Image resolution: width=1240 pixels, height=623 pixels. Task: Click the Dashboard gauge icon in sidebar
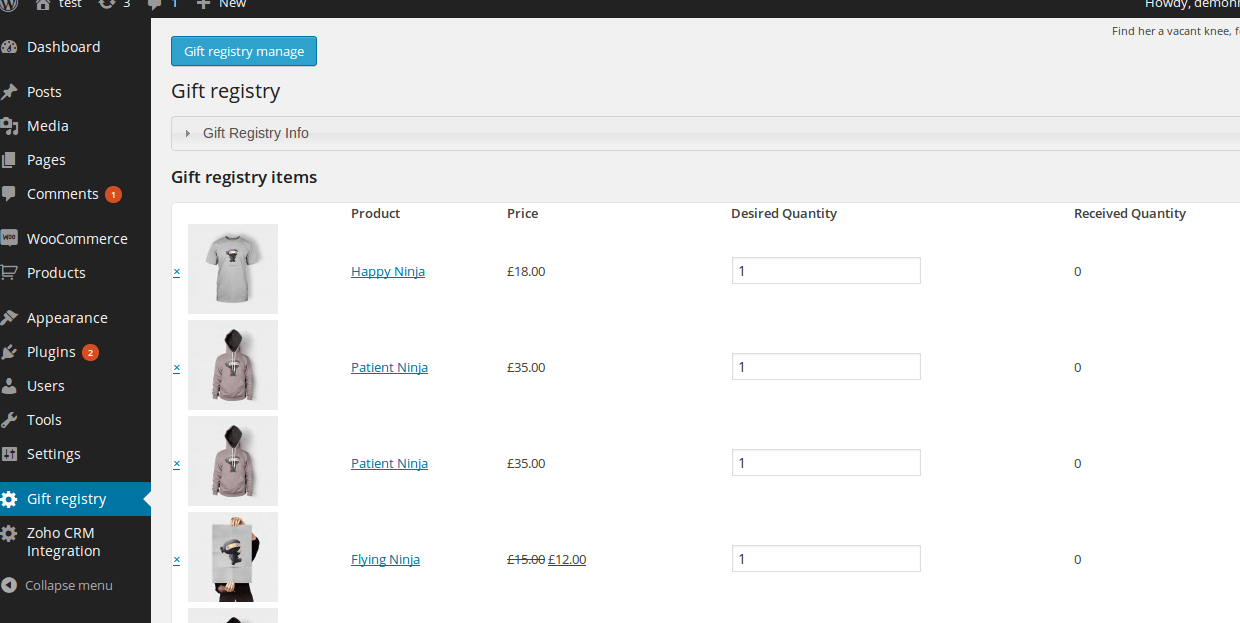coord(10,47)
